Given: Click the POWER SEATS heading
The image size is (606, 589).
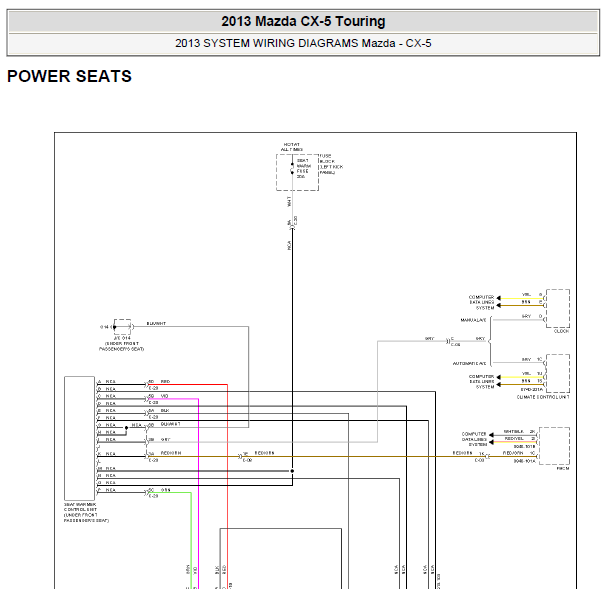Looking at the screenshot, I should coord(70,76).
